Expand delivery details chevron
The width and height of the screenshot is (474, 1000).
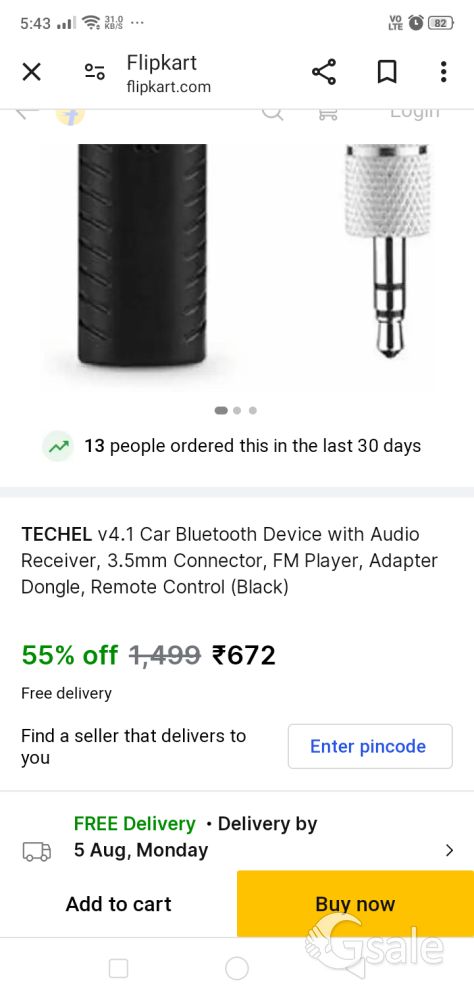click(x=449, y=850)
